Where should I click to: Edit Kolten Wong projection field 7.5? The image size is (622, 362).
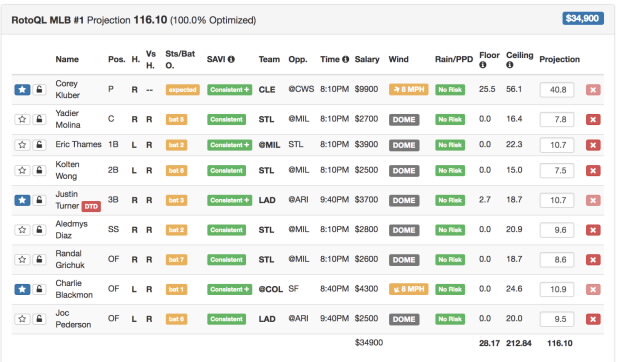(x=557, y=171)
